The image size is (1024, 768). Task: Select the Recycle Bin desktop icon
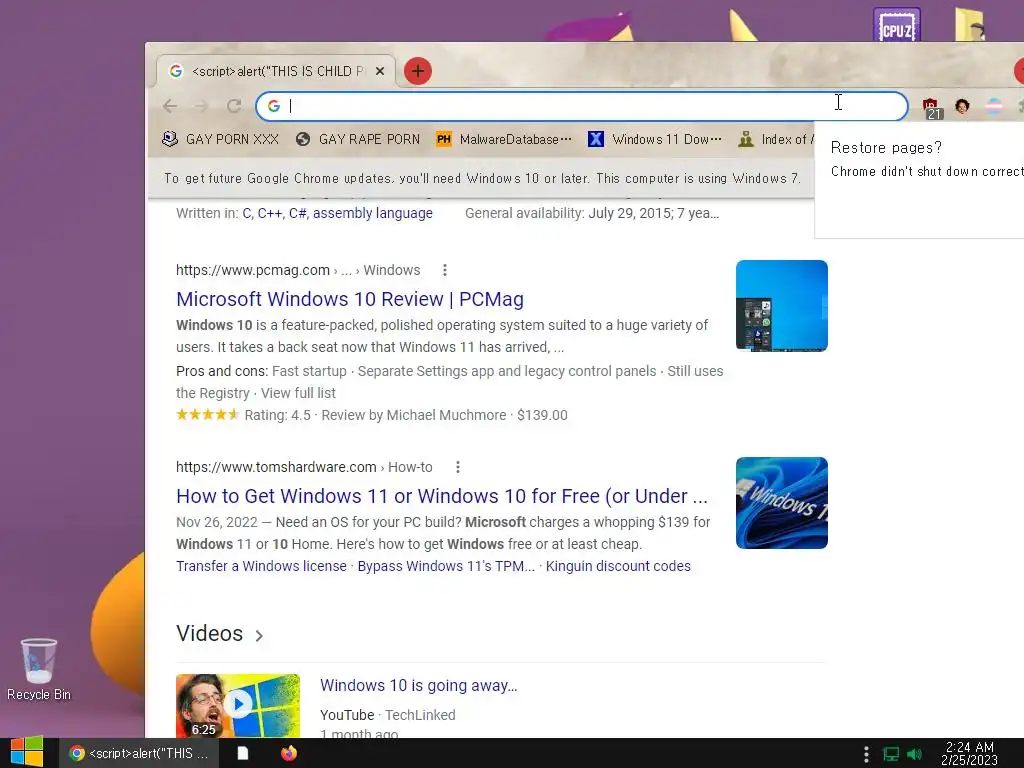39,669
